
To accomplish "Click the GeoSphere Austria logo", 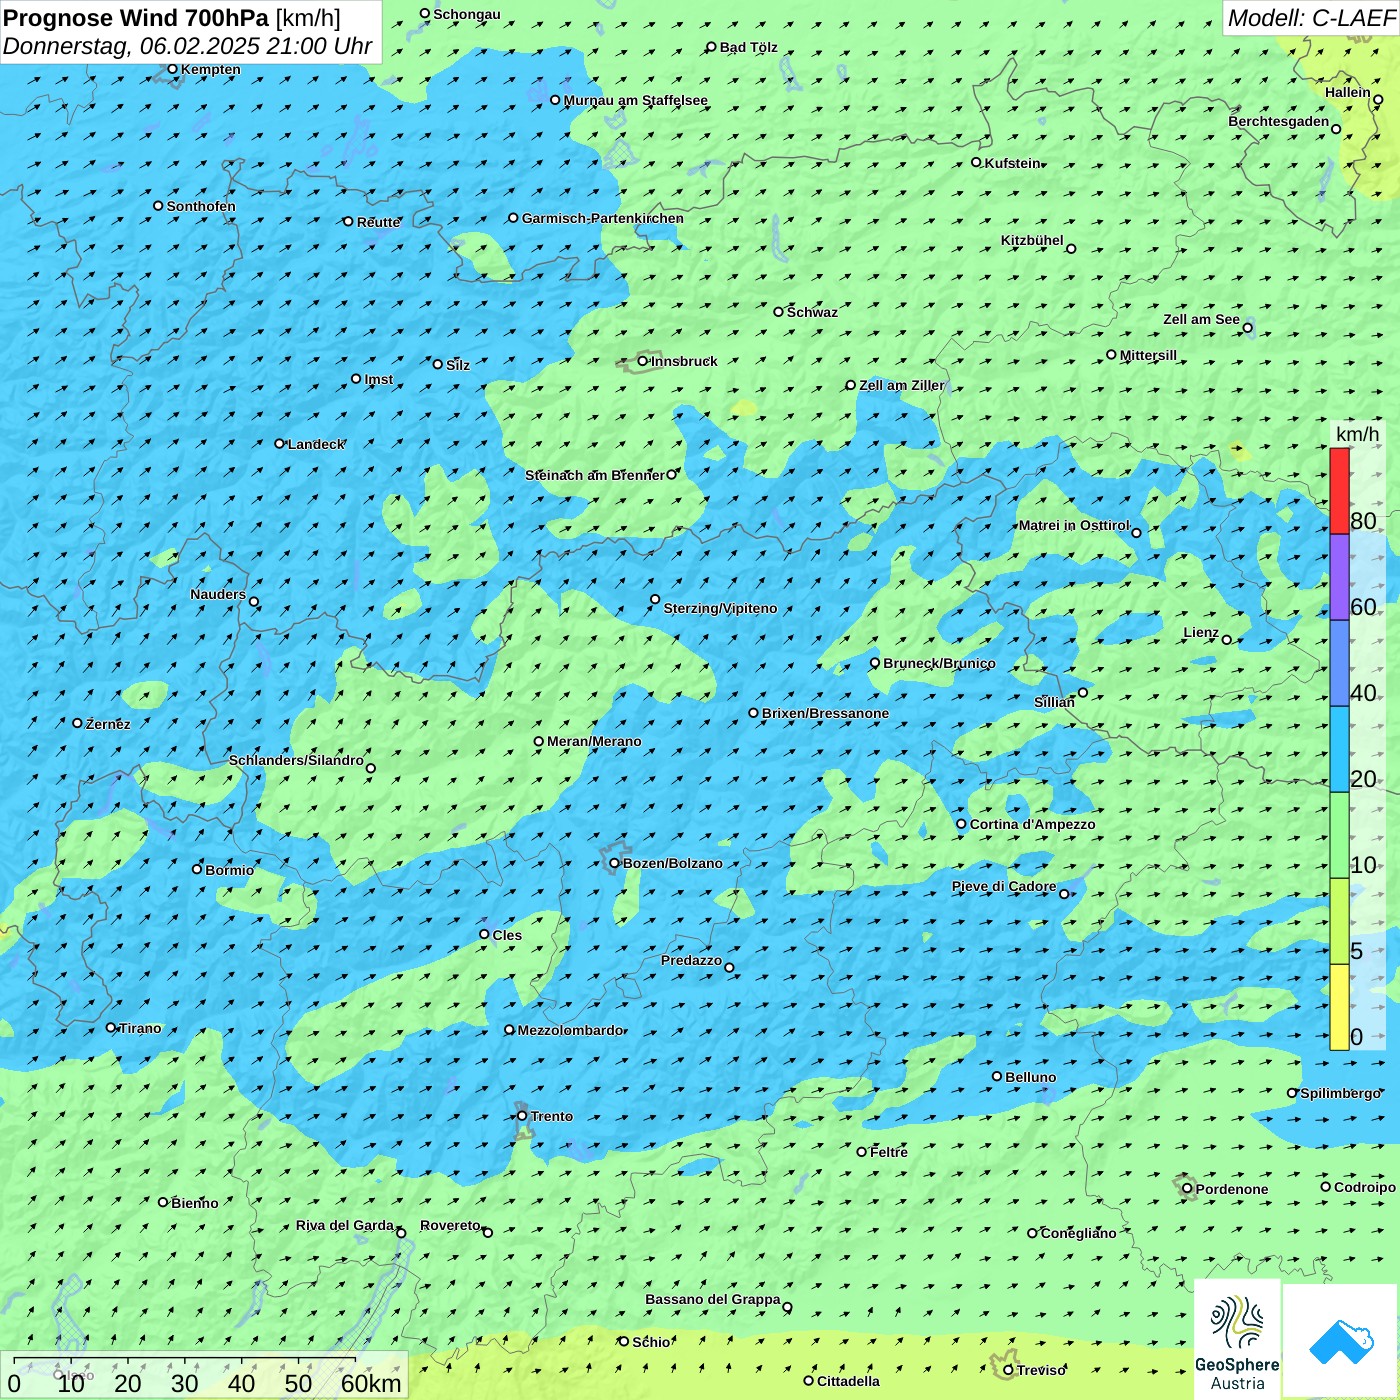I will coord(1237,1338).
